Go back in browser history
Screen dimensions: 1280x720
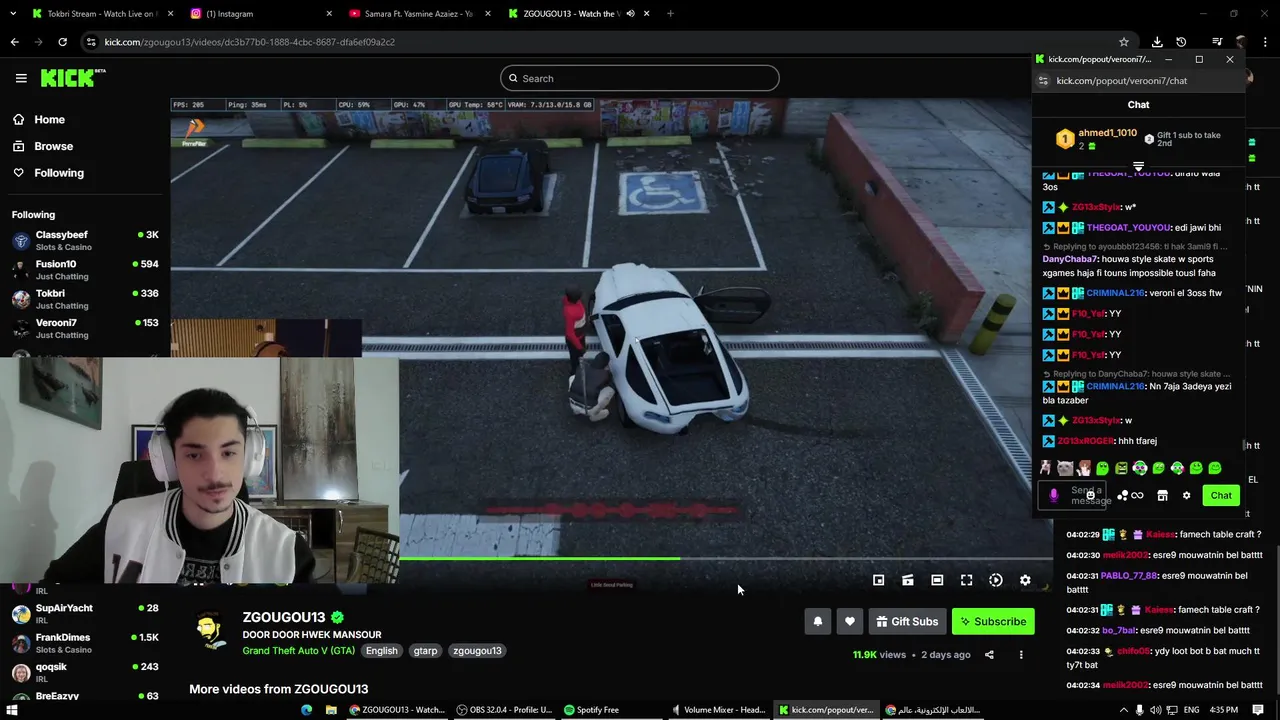(x=14, y=42)
